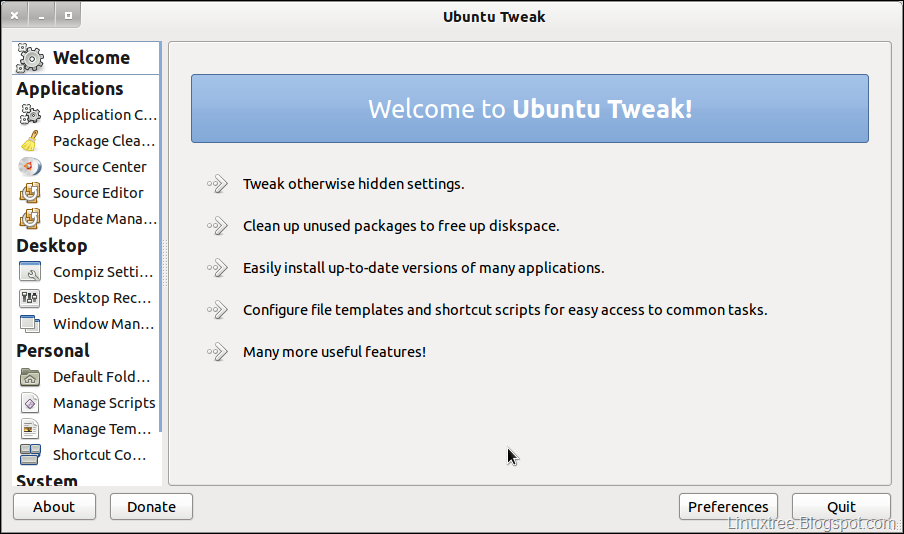
Task: Click the sidebar vertical scrollbar
Action: pyautogui.click(x=160, y=236)
